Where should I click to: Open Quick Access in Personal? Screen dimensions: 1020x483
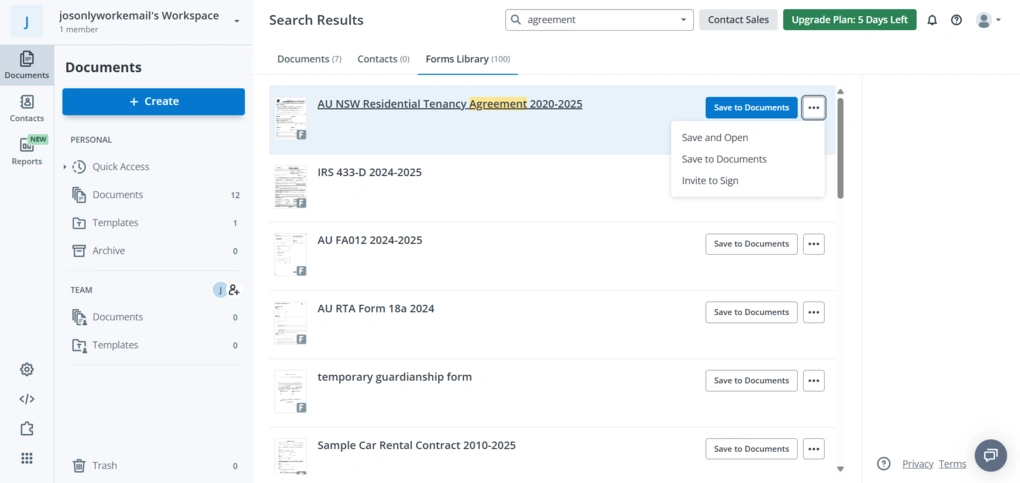121,167
